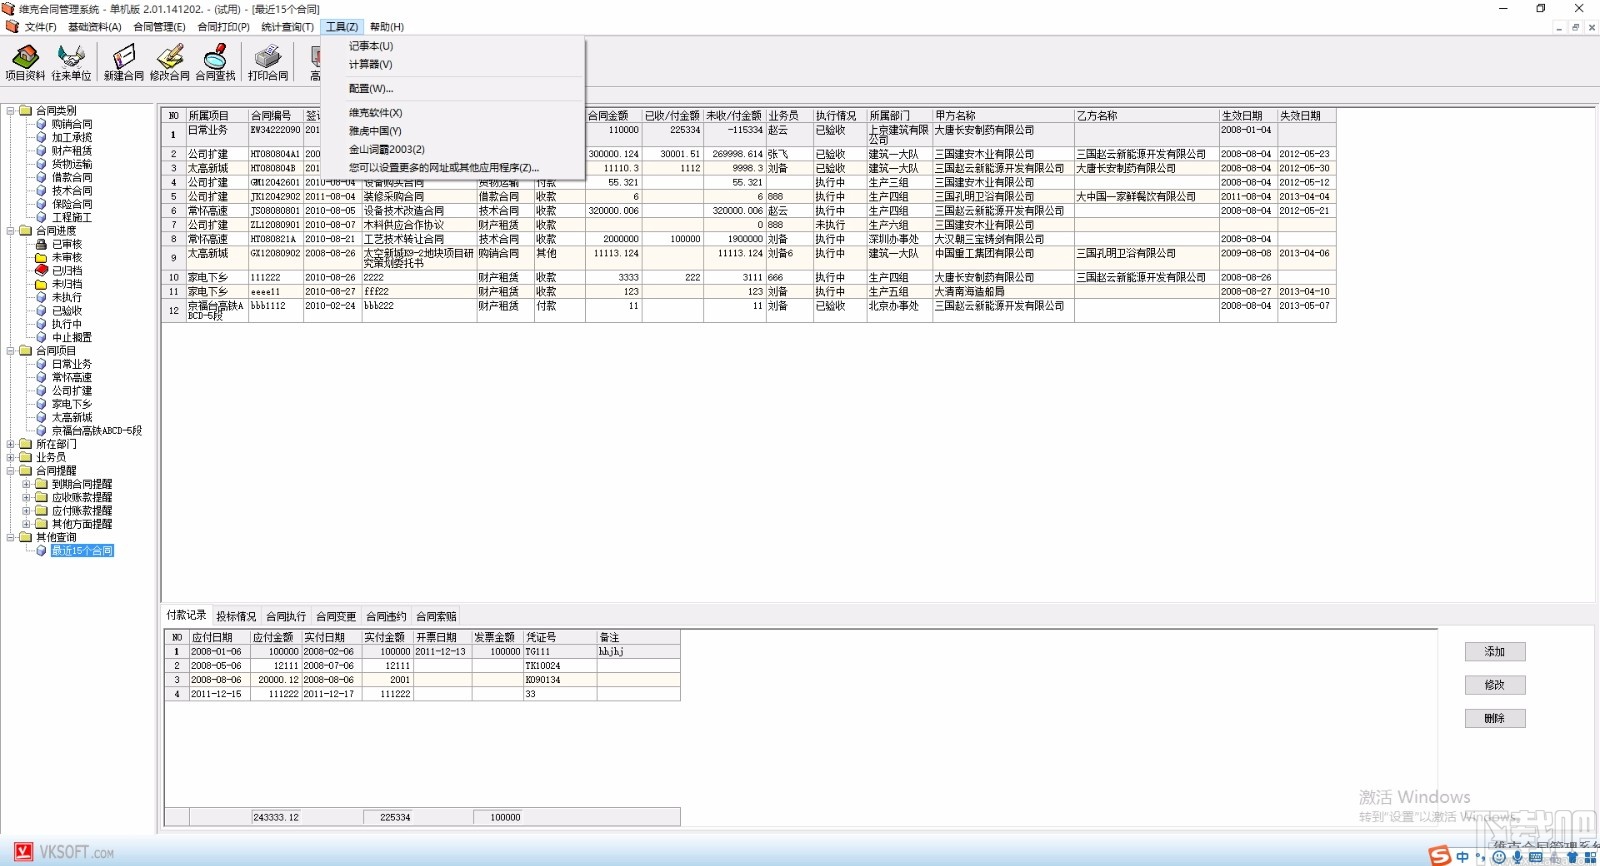Choose 记事本(U) from the tools menu

[371, 46]
